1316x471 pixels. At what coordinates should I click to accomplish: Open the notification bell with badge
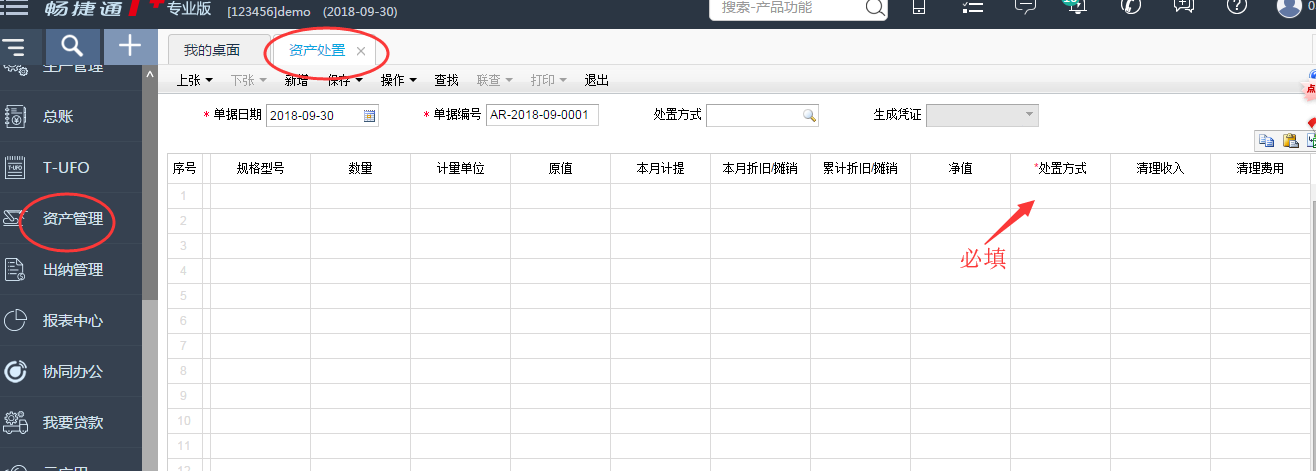[x=1075, y=6]
